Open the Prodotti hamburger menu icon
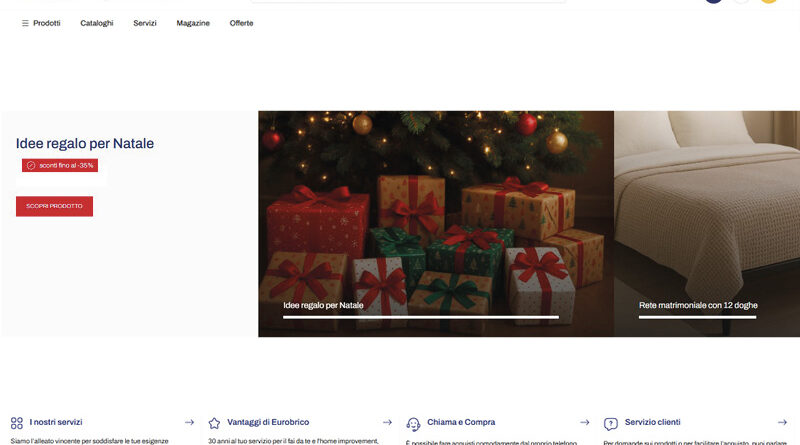The image size is (800, 445). pos(25,23)
